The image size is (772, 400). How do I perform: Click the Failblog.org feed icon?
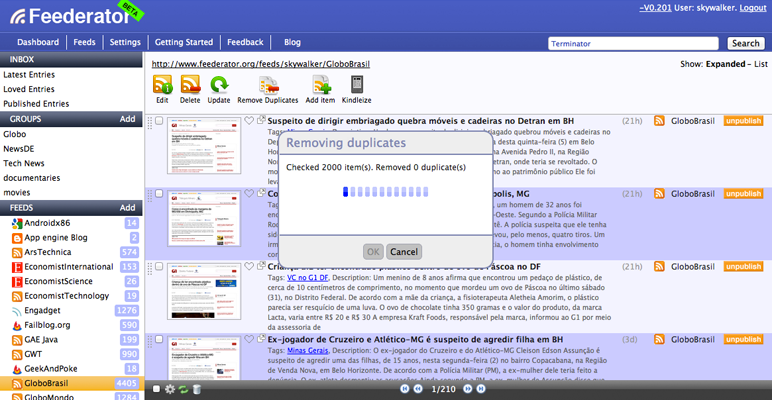click(x=17, y=325)
